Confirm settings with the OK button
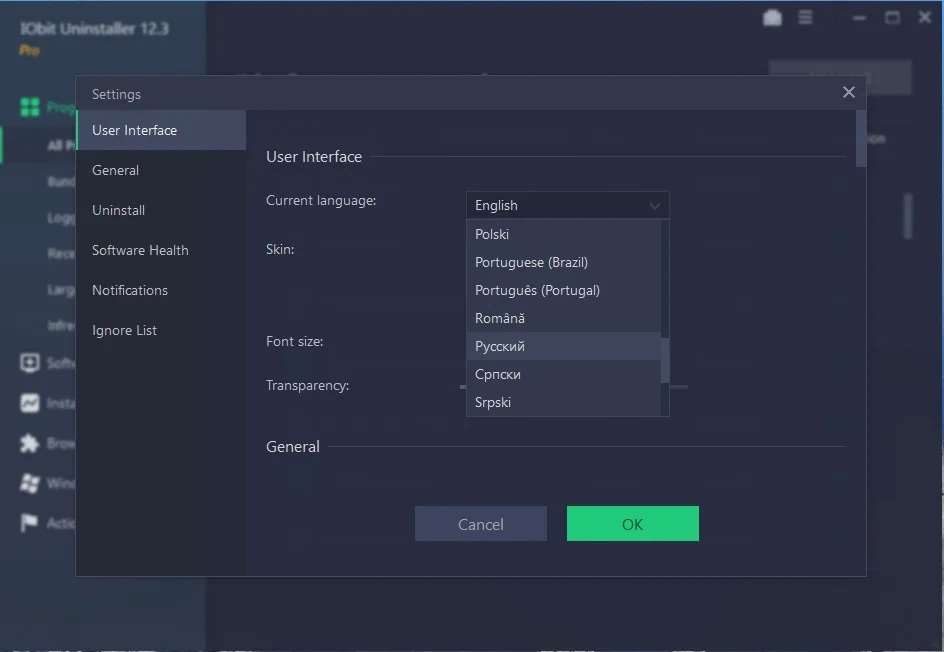 coord(632,524)
